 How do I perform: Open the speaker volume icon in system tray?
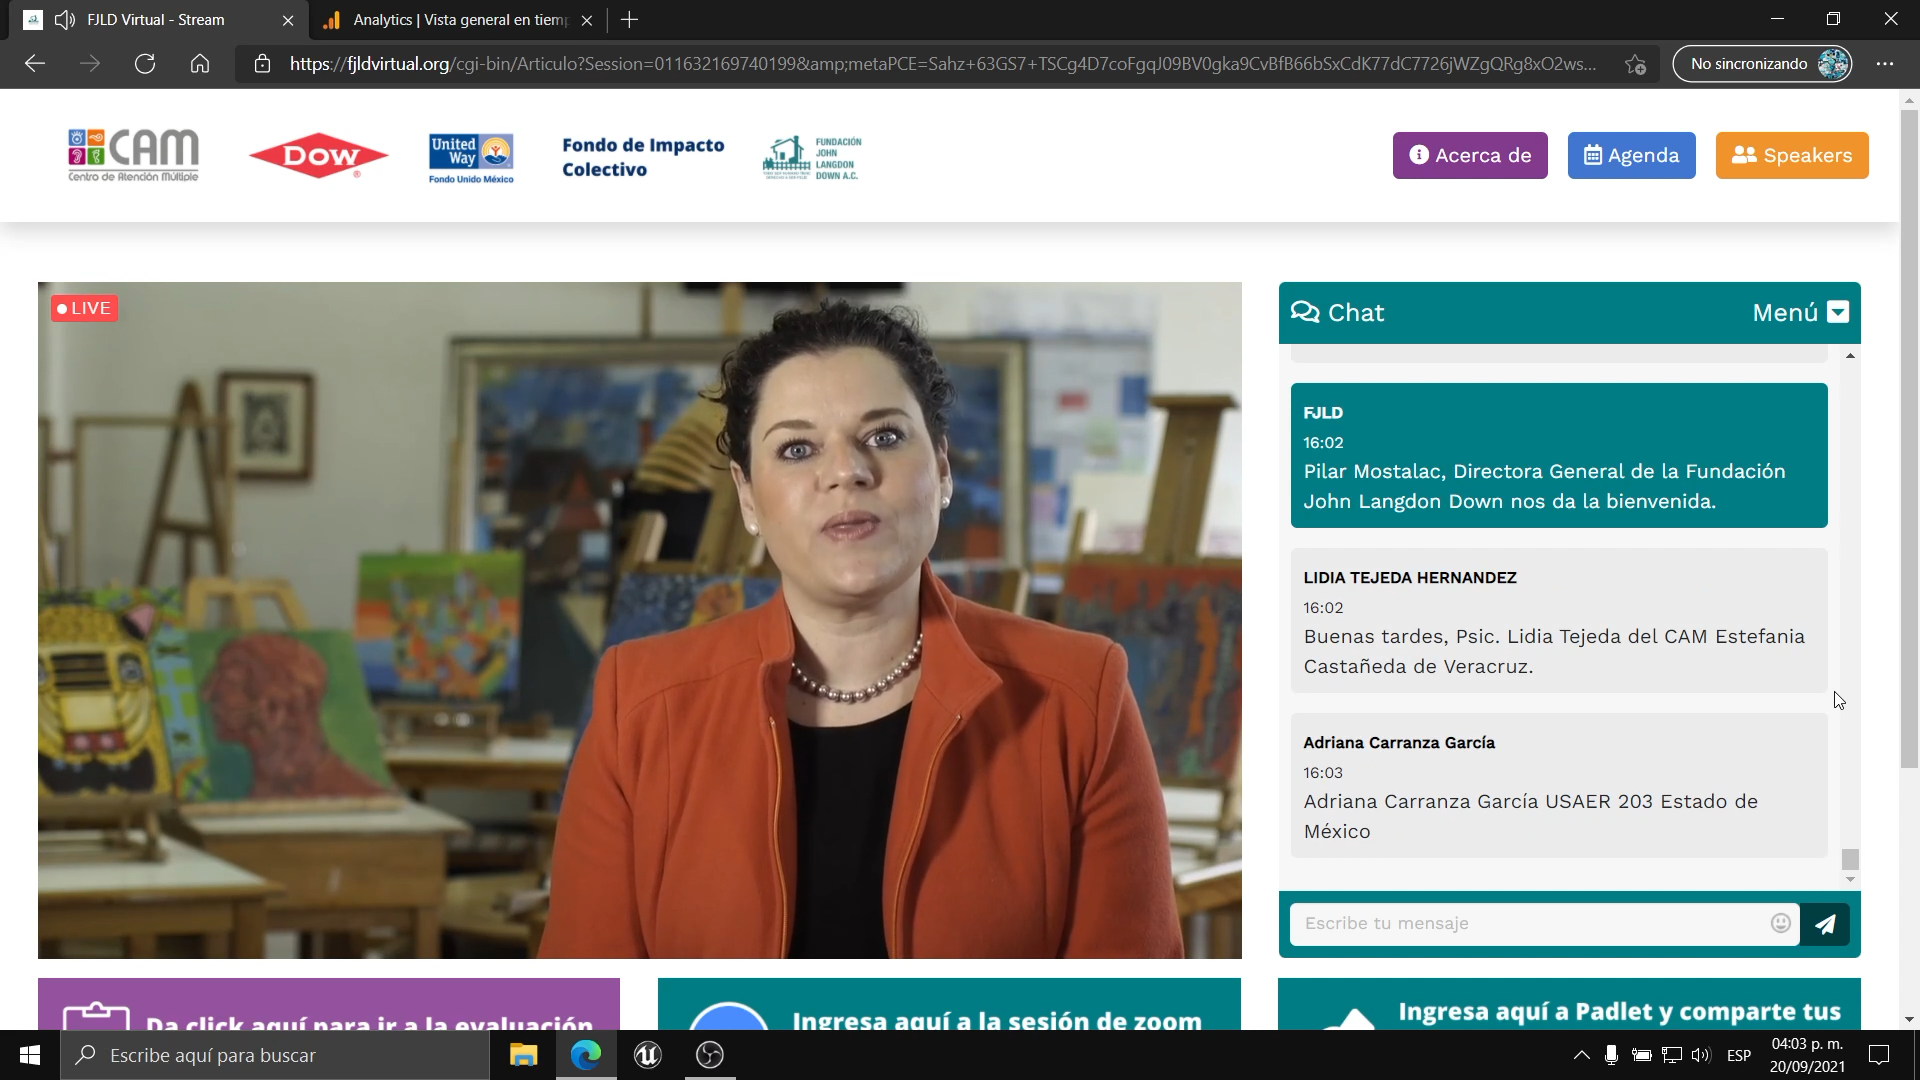pyautogui.click(x=1700, y=1055)
